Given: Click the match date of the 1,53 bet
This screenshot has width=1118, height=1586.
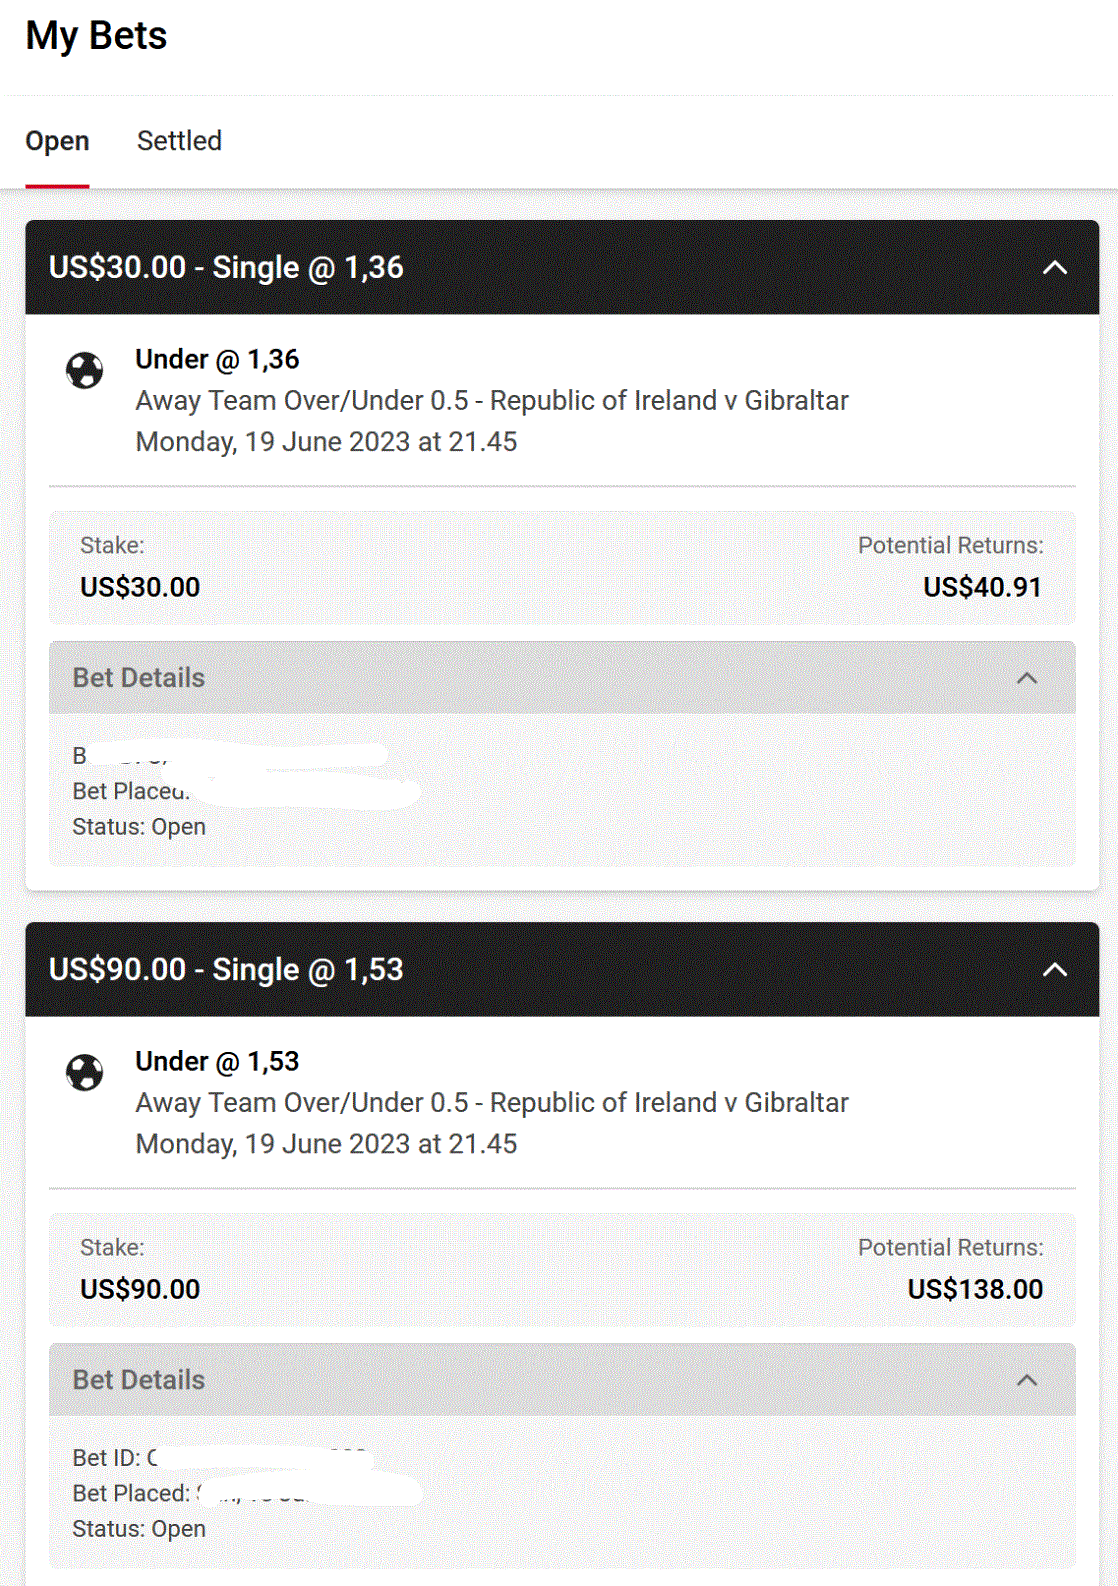Looking at the screenshot, I should click(x=326, y=1144).
